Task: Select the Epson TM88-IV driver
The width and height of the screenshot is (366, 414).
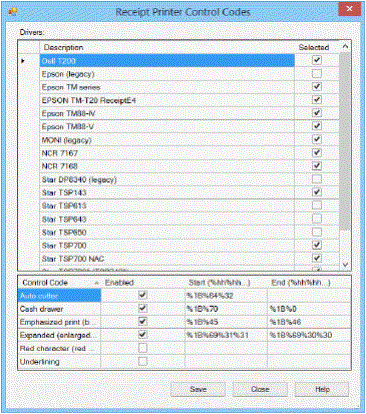Action: coord(167,114)
